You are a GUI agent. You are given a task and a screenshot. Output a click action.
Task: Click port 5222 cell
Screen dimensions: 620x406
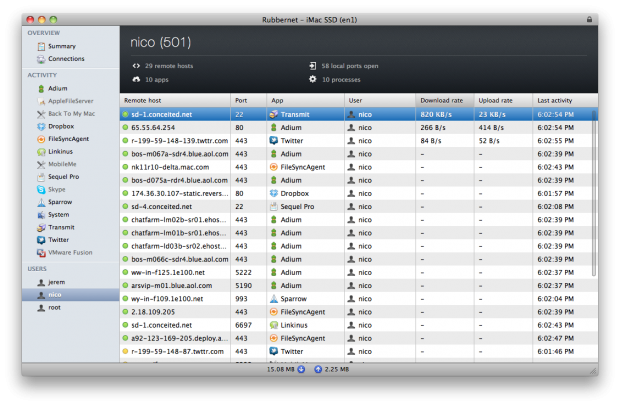click(x=243, y=272)
